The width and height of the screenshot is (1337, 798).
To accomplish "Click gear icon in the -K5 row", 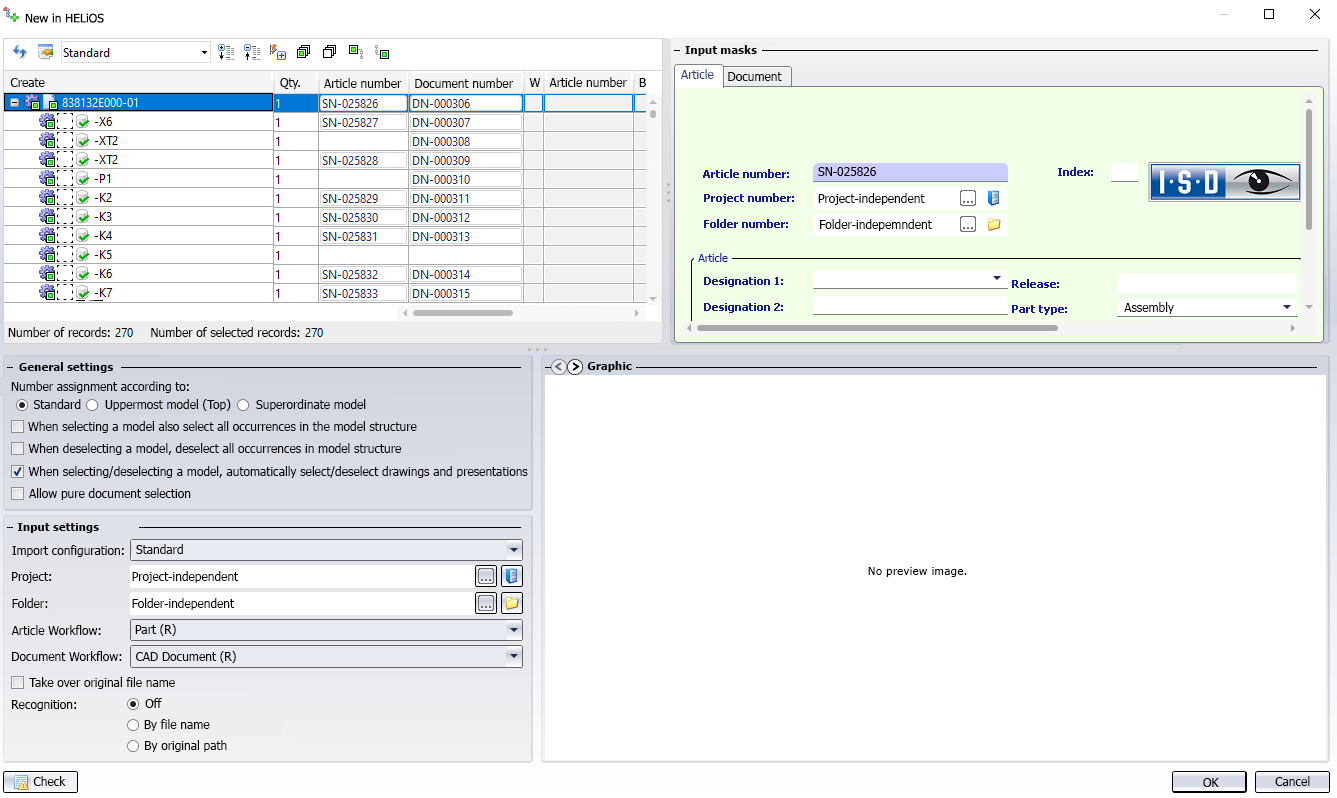I will 47,255.
